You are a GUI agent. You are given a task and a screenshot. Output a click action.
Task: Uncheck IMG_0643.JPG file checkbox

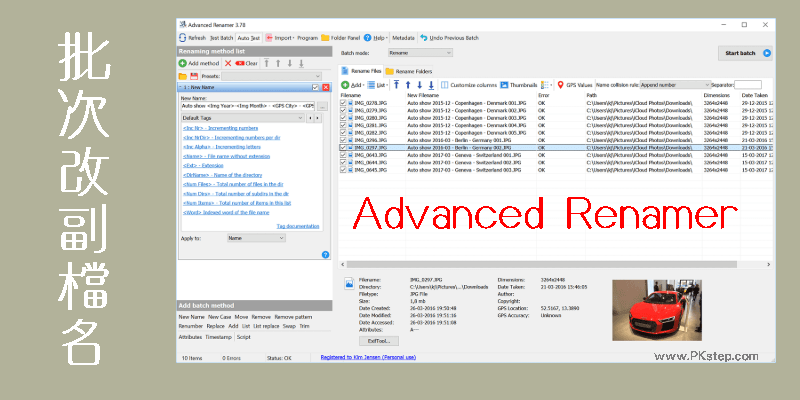(343, 155)
